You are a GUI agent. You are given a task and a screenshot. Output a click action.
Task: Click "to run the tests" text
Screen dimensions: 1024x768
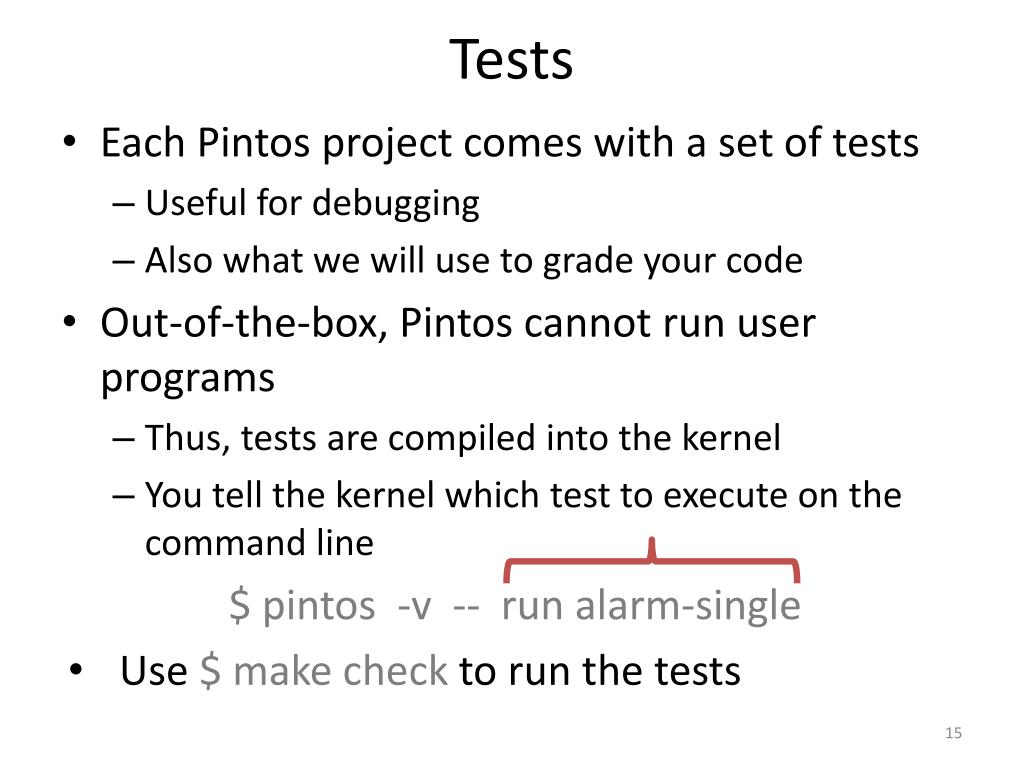click(x=600, y=671)
